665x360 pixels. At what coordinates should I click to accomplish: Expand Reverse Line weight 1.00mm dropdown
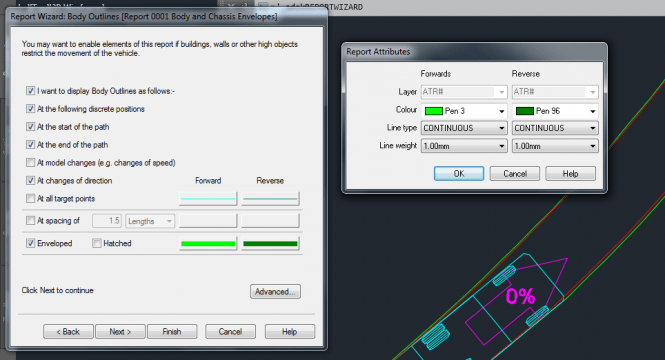tap(555, 146)
